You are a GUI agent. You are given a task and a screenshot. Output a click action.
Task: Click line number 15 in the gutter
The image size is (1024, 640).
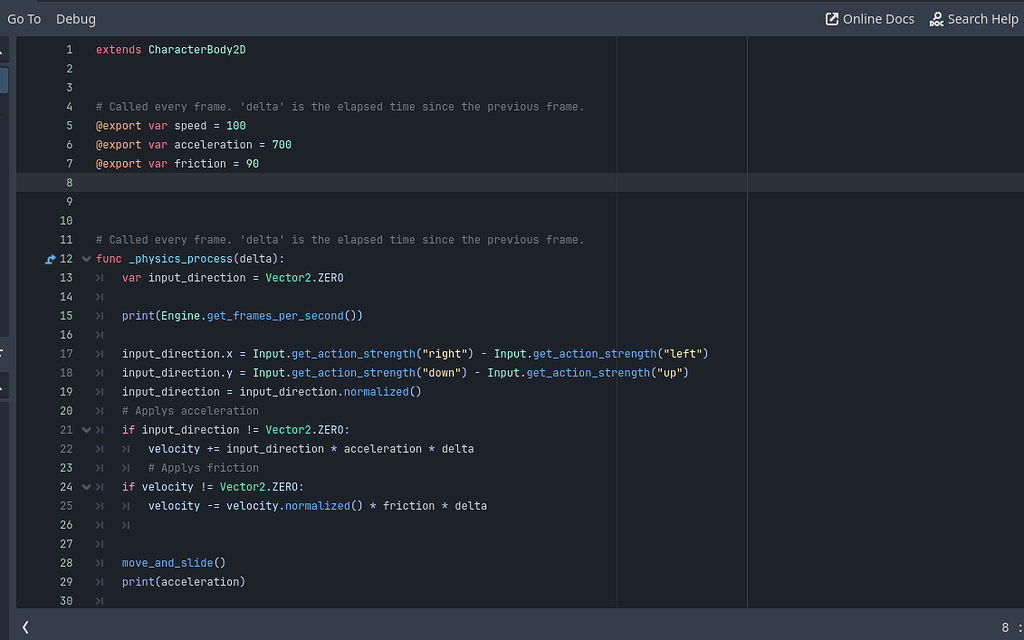point(66,316)
